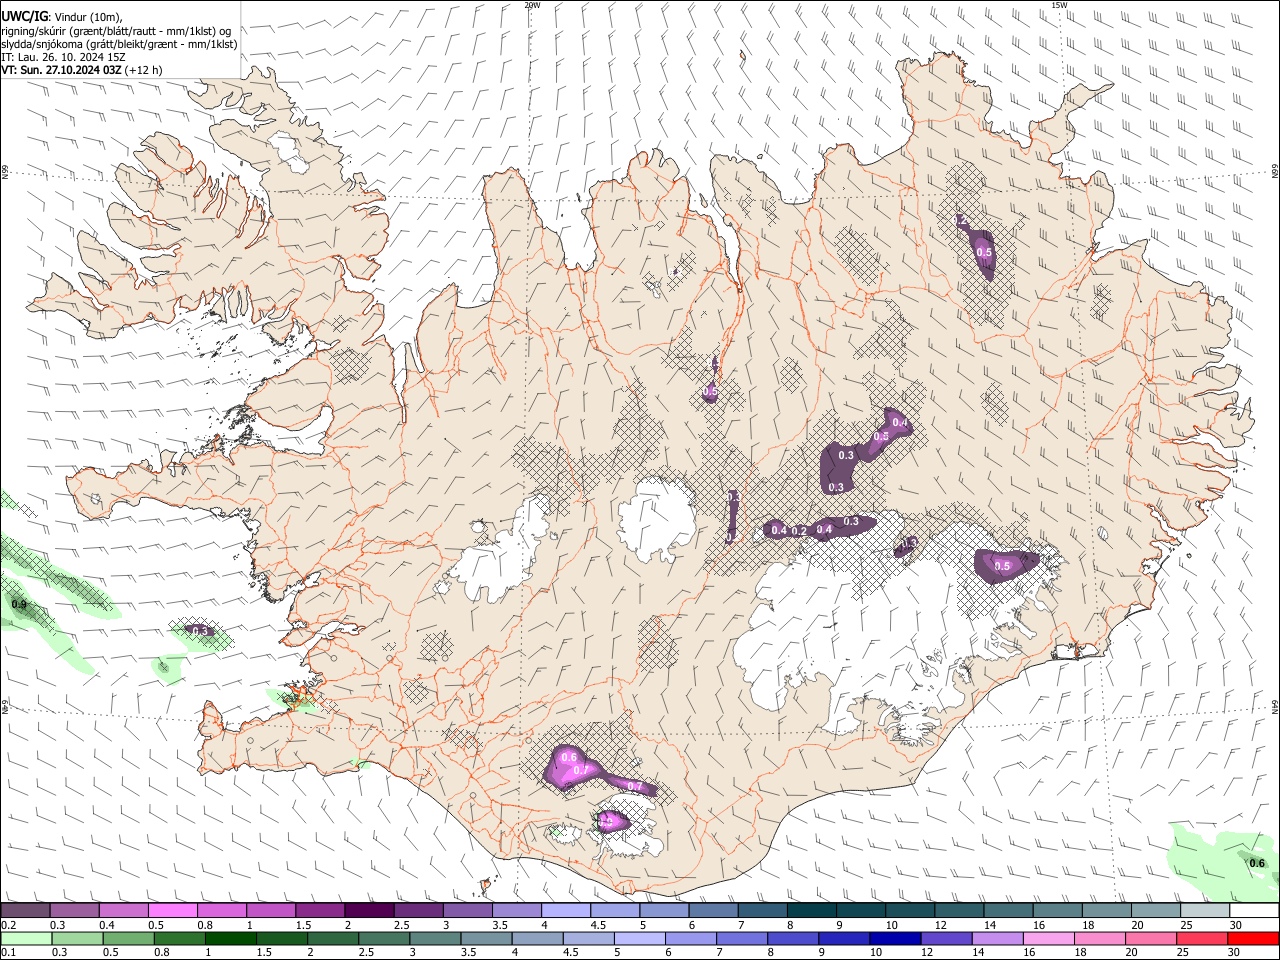1280x960 pixels.
Task: Select the light pink 16 swatch in bottom legend row
Action: click(1047, 938)
